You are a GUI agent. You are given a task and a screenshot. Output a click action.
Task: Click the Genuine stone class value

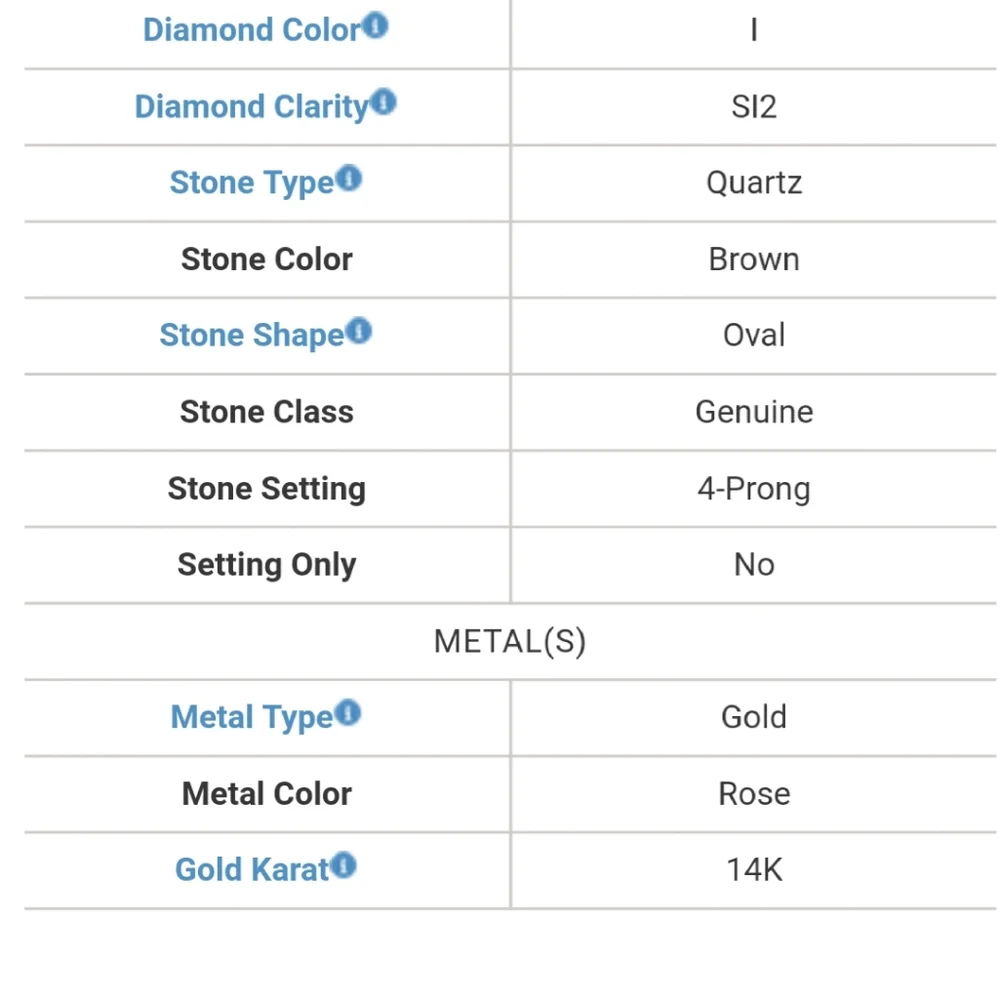[x=754, y=412]
